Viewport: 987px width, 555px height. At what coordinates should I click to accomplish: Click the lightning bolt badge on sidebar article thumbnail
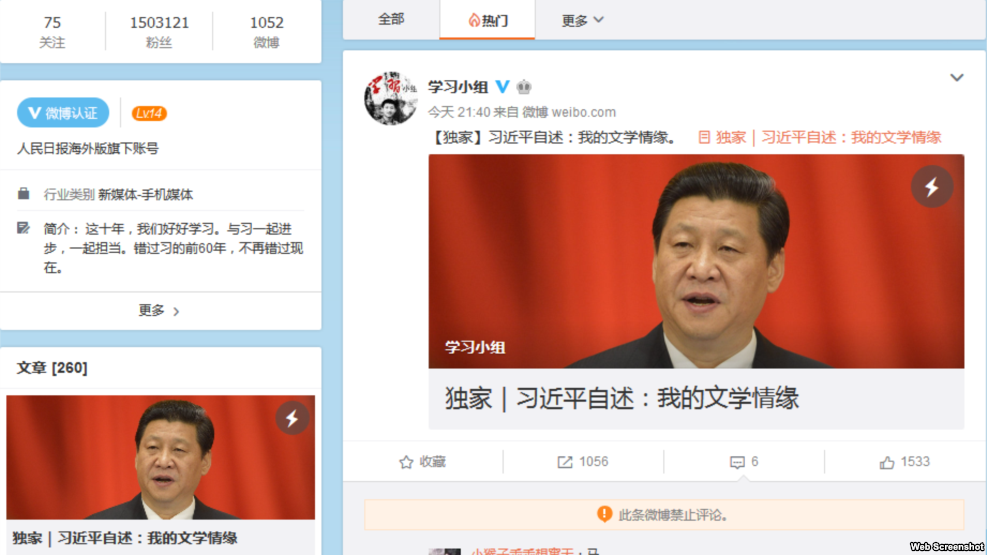[x=292, y=418]
